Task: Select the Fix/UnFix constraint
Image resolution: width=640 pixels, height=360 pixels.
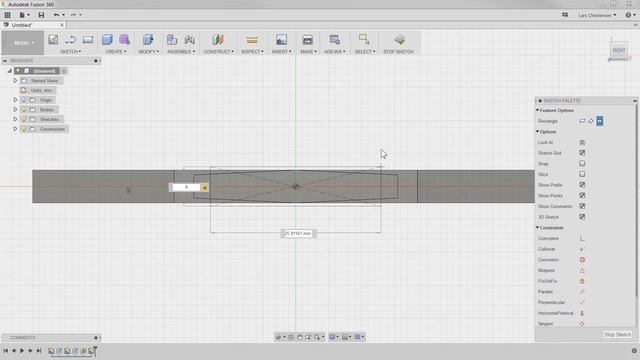Action: (582, 281)
